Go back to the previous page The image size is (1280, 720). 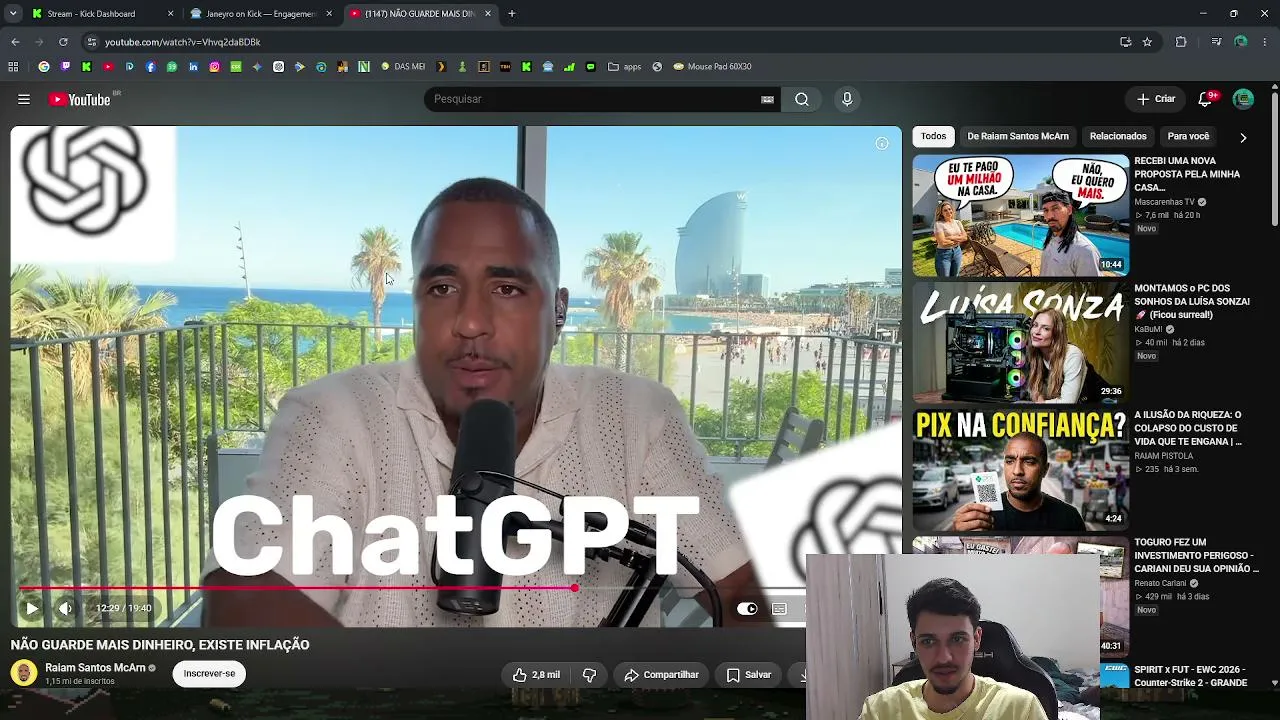click(x=15, y=42)
